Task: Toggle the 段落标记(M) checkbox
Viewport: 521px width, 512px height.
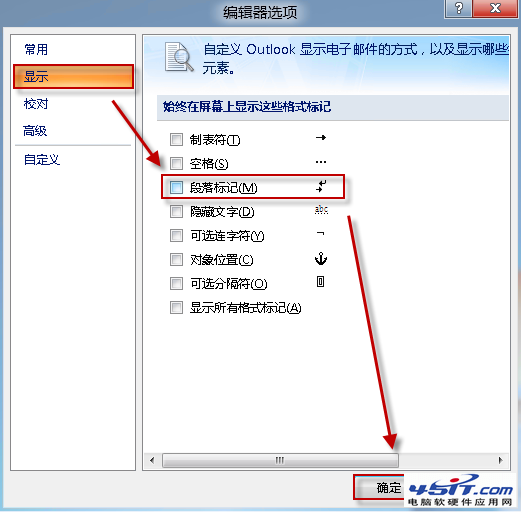Action: click(x=176, y=187)
